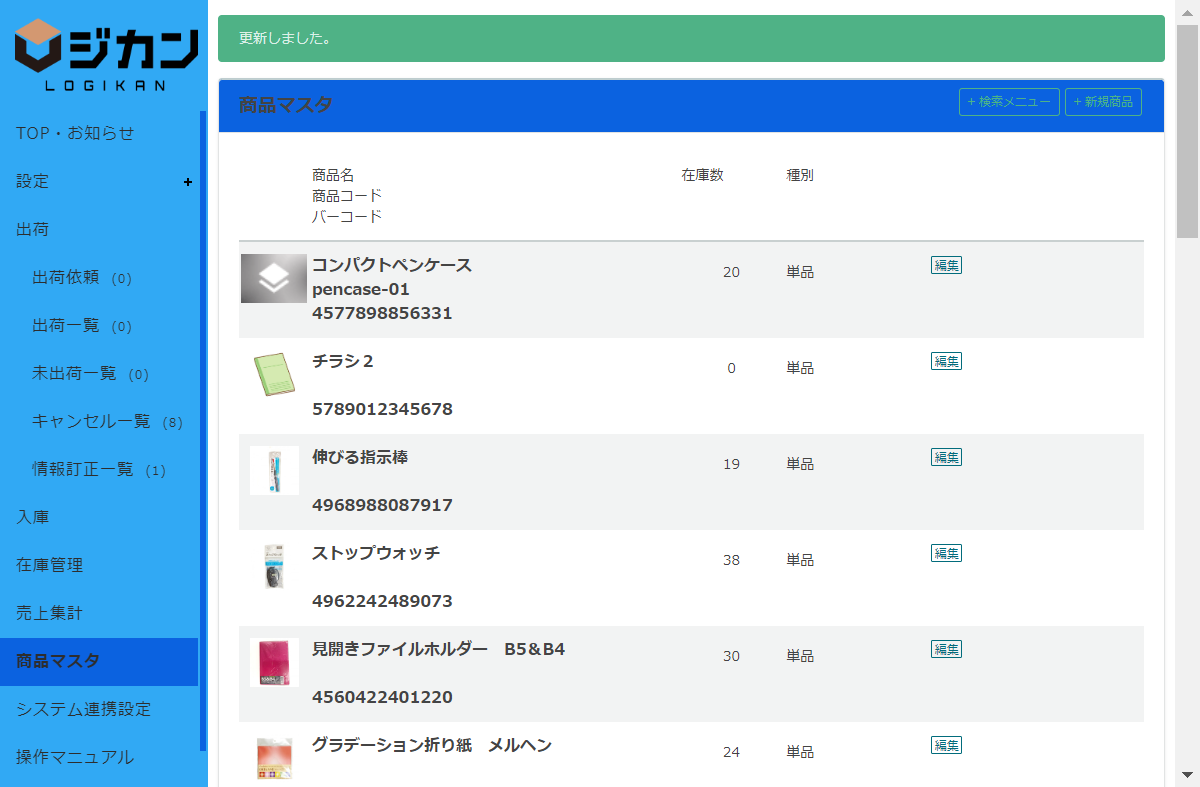
Task: Click the 伸びる指示棒 product thumbnail
Action: (274, 470)
